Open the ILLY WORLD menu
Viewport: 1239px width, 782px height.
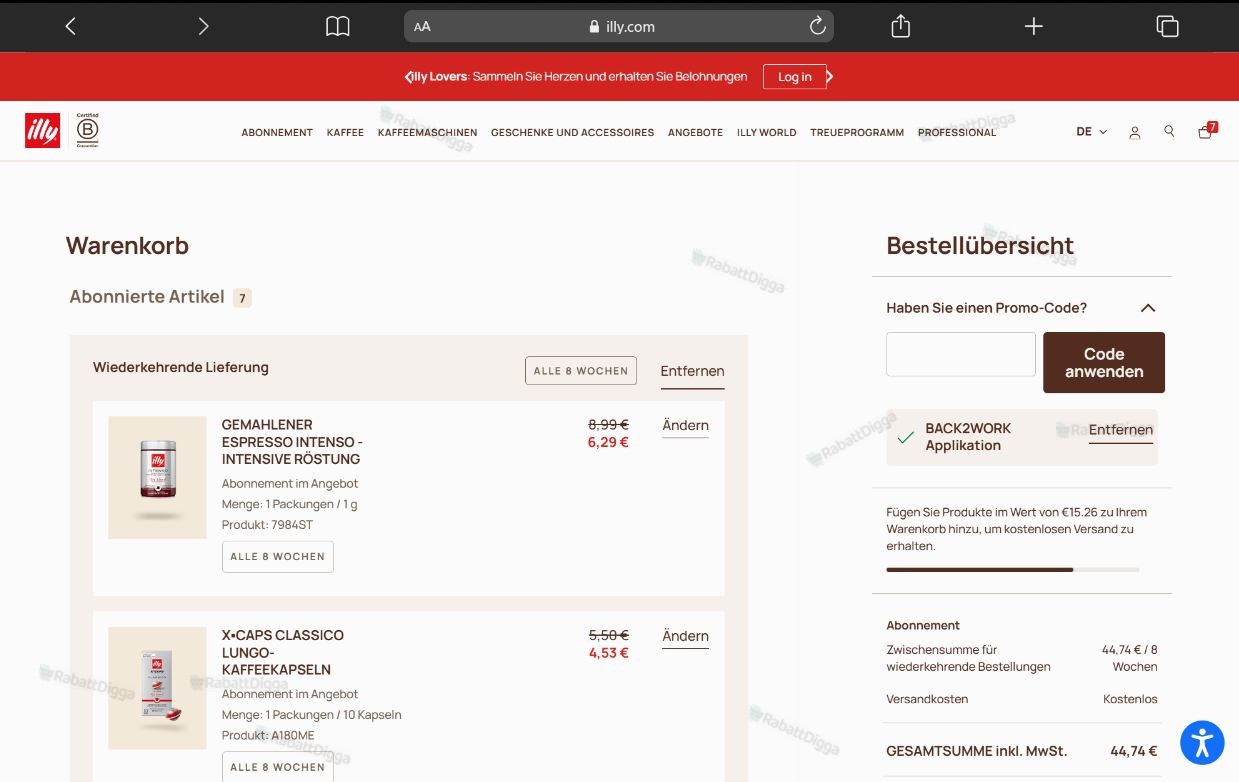[766, 132]
